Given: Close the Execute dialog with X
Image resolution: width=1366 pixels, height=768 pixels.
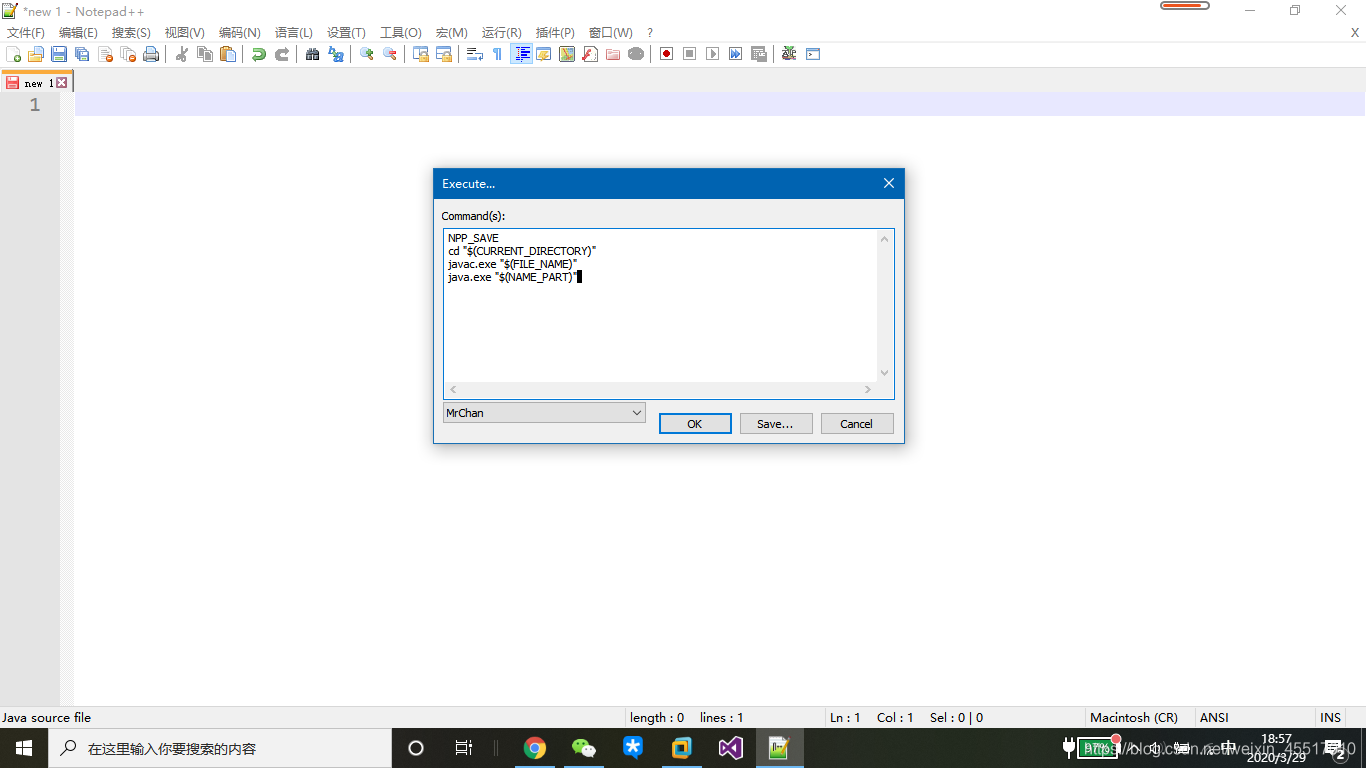Looking at the screenshot, I should tap(888, 183).
